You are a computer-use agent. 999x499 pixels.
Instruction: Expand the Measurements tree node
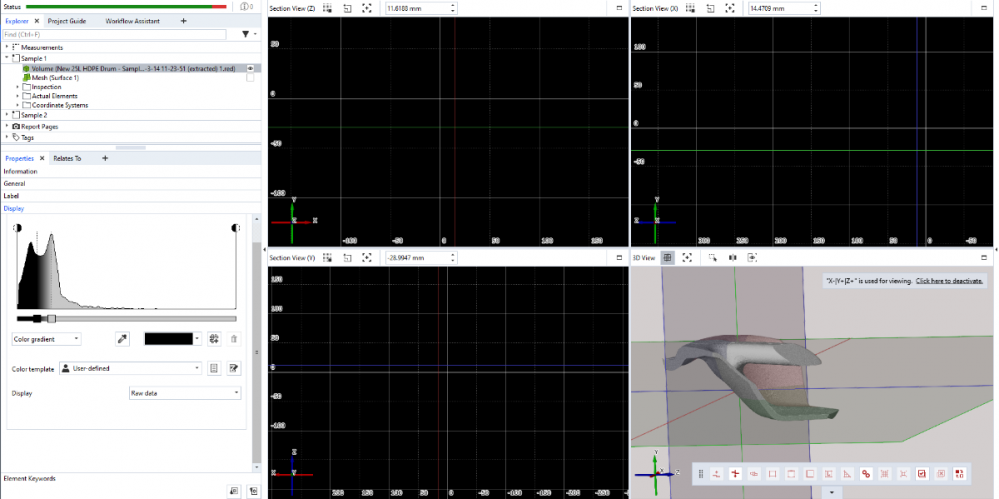[x=6, y=47]
